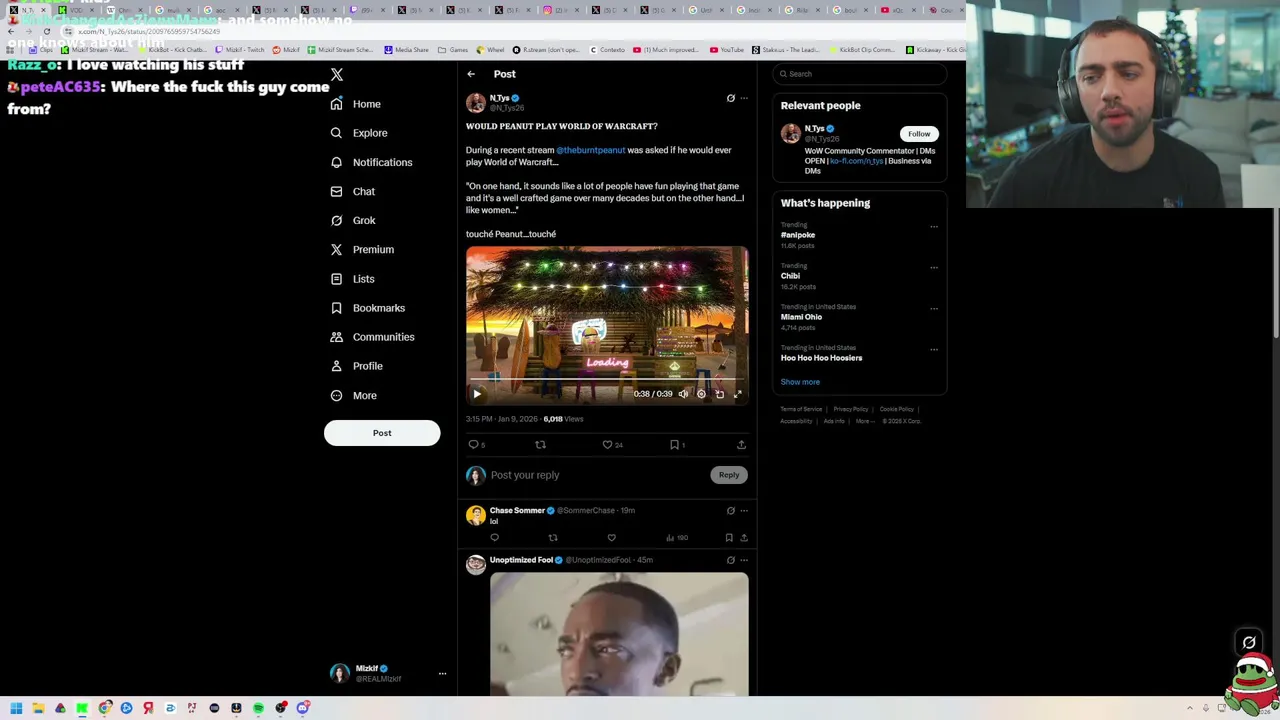Open Profile page
This screenshot has width=1280, height=720.
pos(356,366)
